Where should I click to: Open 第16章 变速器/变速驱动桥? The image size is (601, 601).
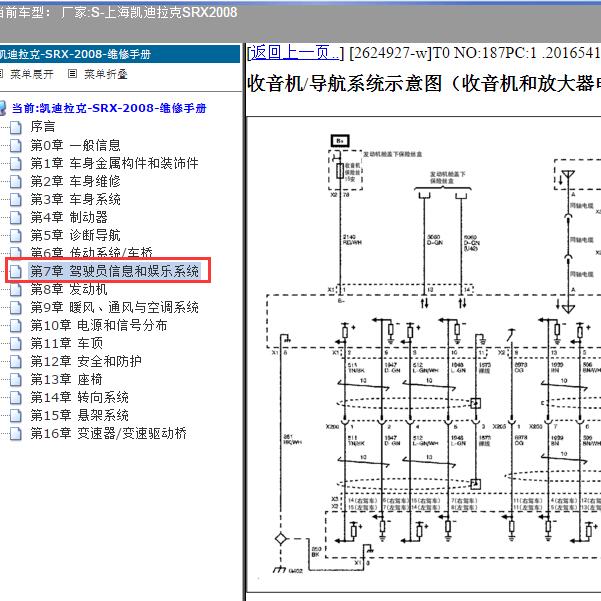(x=108, y=434)
